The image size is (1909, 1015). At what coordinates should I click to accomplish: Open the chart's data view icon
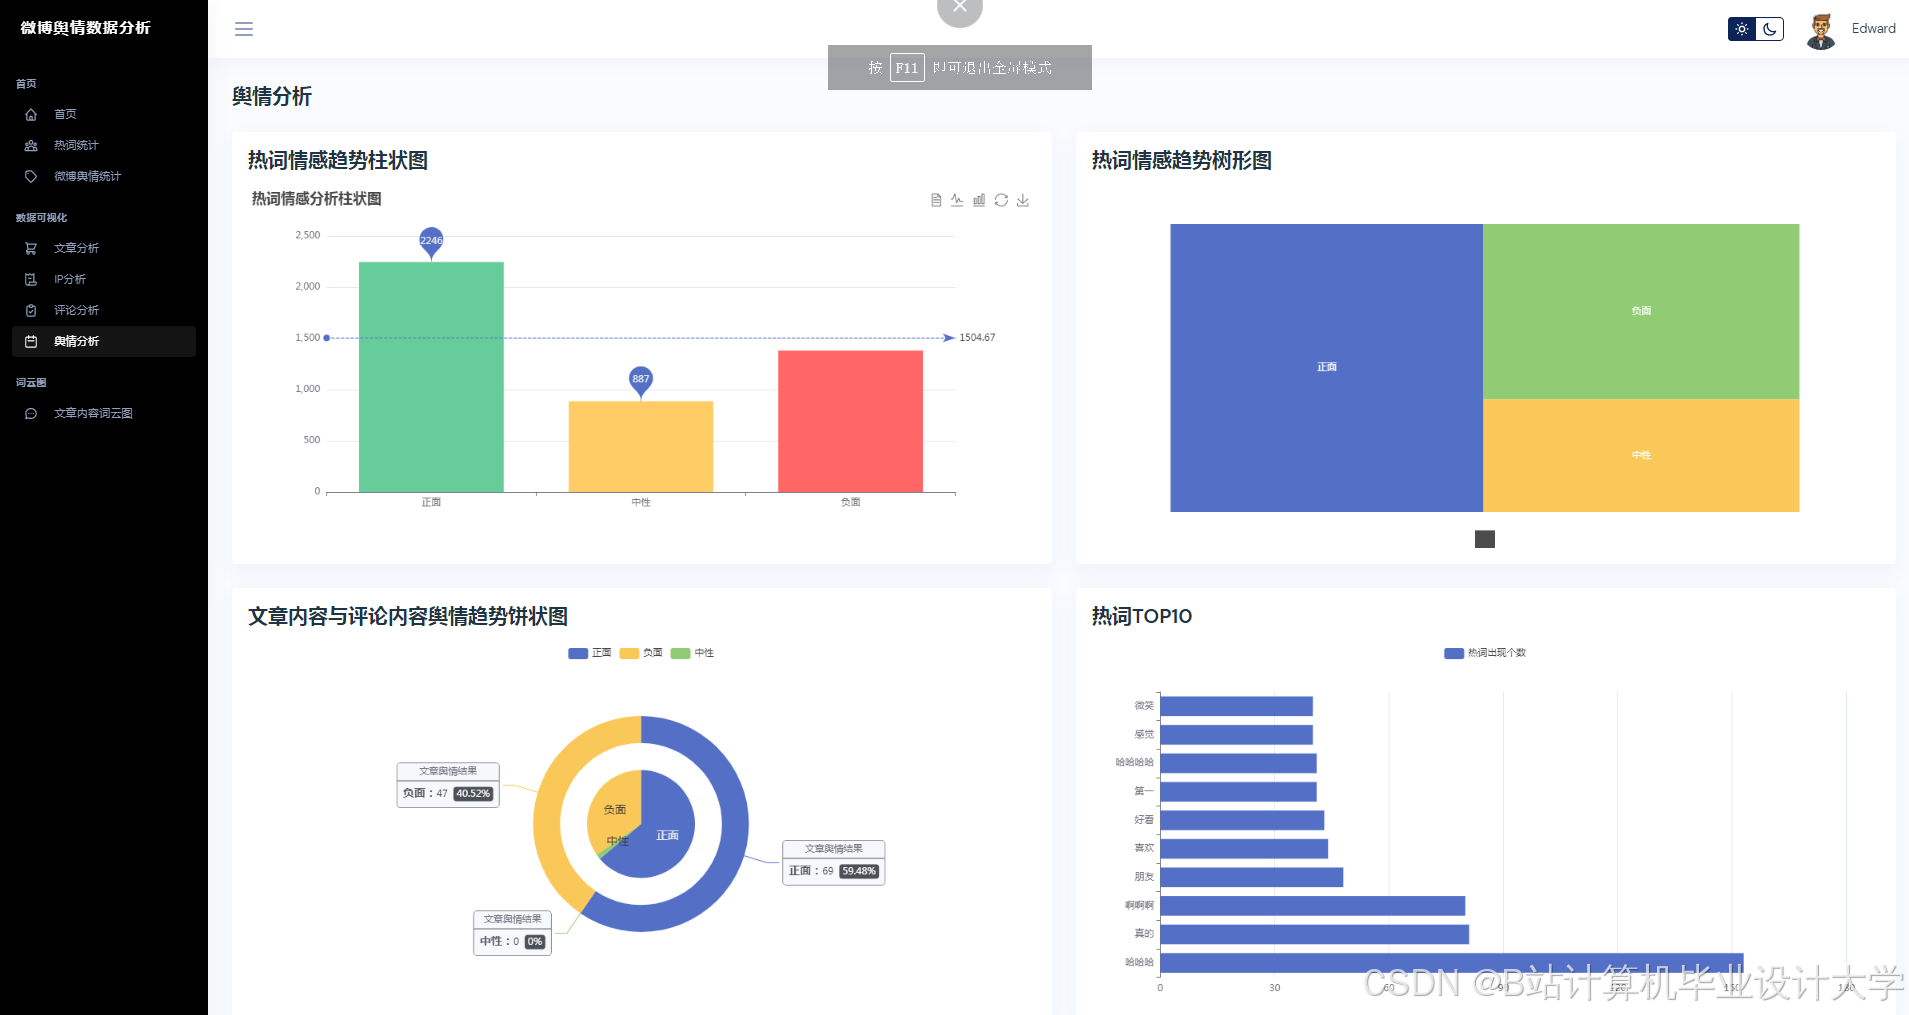coord(935,200)
